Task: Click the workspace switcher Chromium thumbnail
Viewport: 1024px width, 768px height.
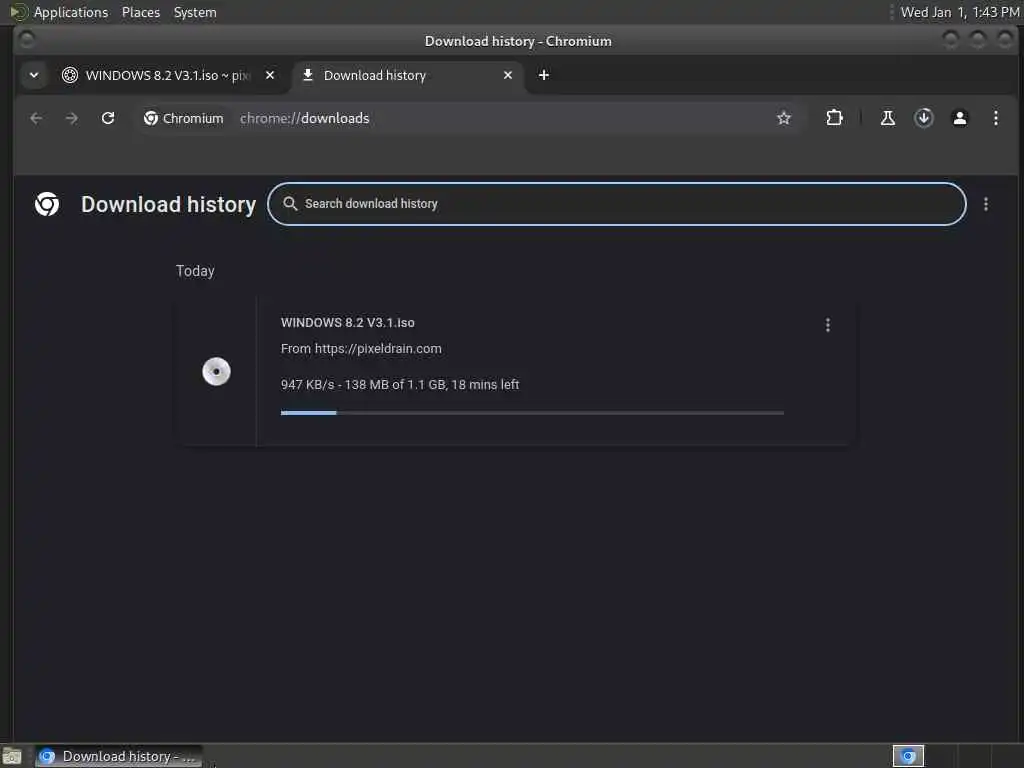Action: pos(908,756)
